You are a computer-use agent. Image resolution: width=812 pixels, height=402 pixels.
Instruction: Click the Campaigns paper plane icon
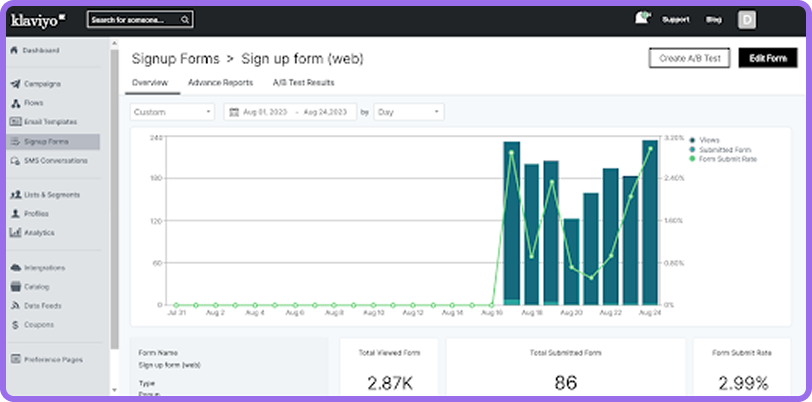point(15,84)
